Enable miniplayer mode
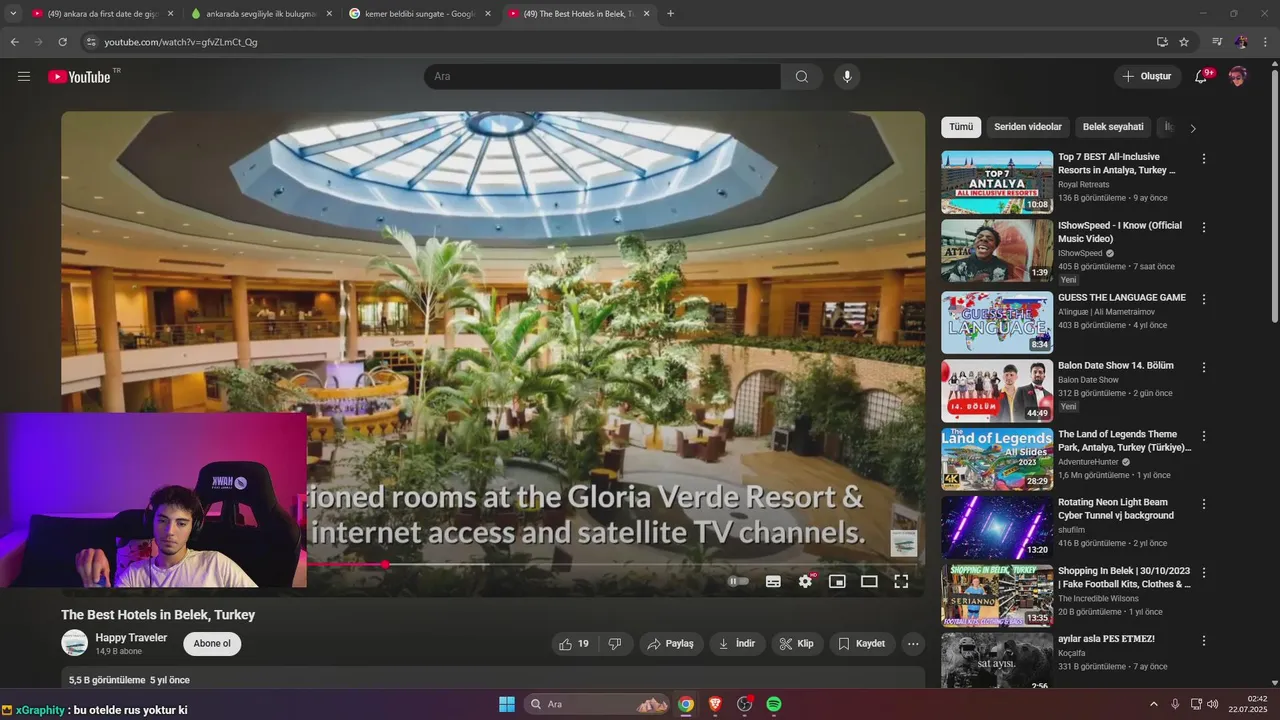This screenshot has height=720, width=1280. (837, 581)
